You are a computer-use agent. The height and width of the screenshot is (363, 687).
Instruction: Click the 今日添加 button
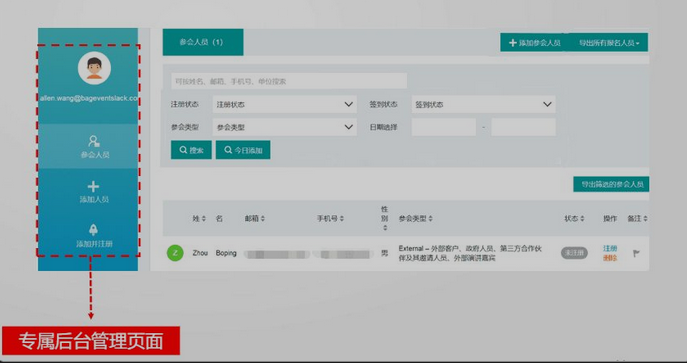[x=243, y=150]
